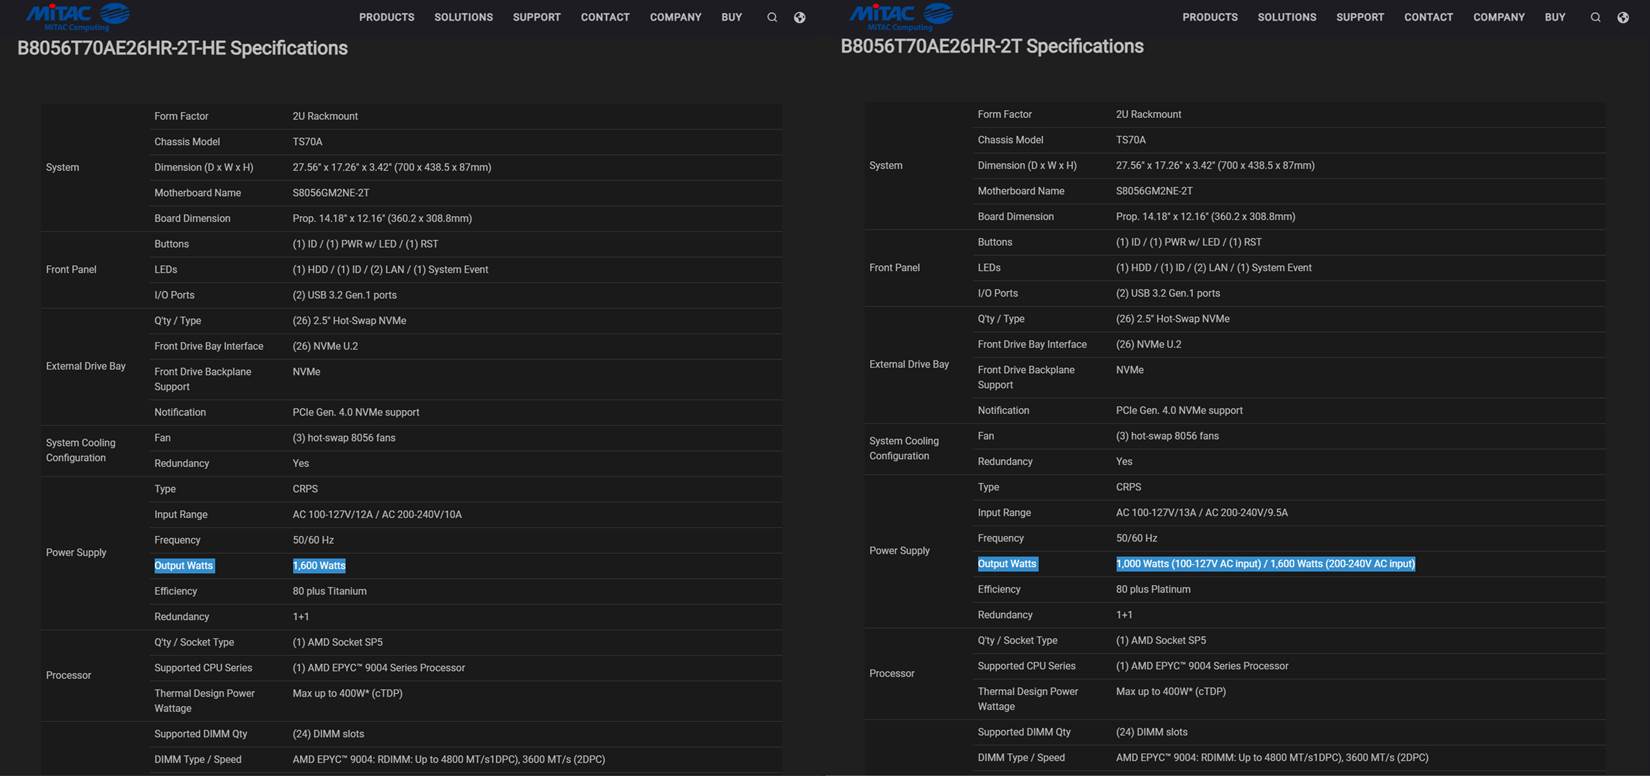The image size is (1650, 776).
Task: Open SOLUTIONS menu in left page
Action: tap(463, 17)
